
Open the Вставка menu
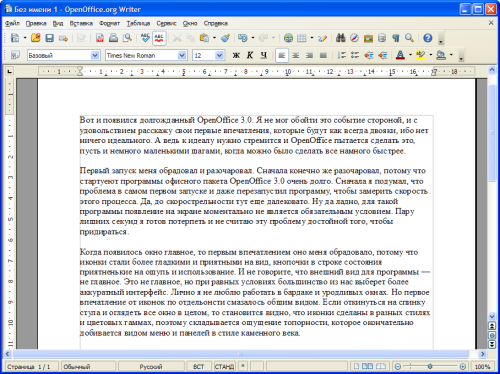[x=81, y=23]
